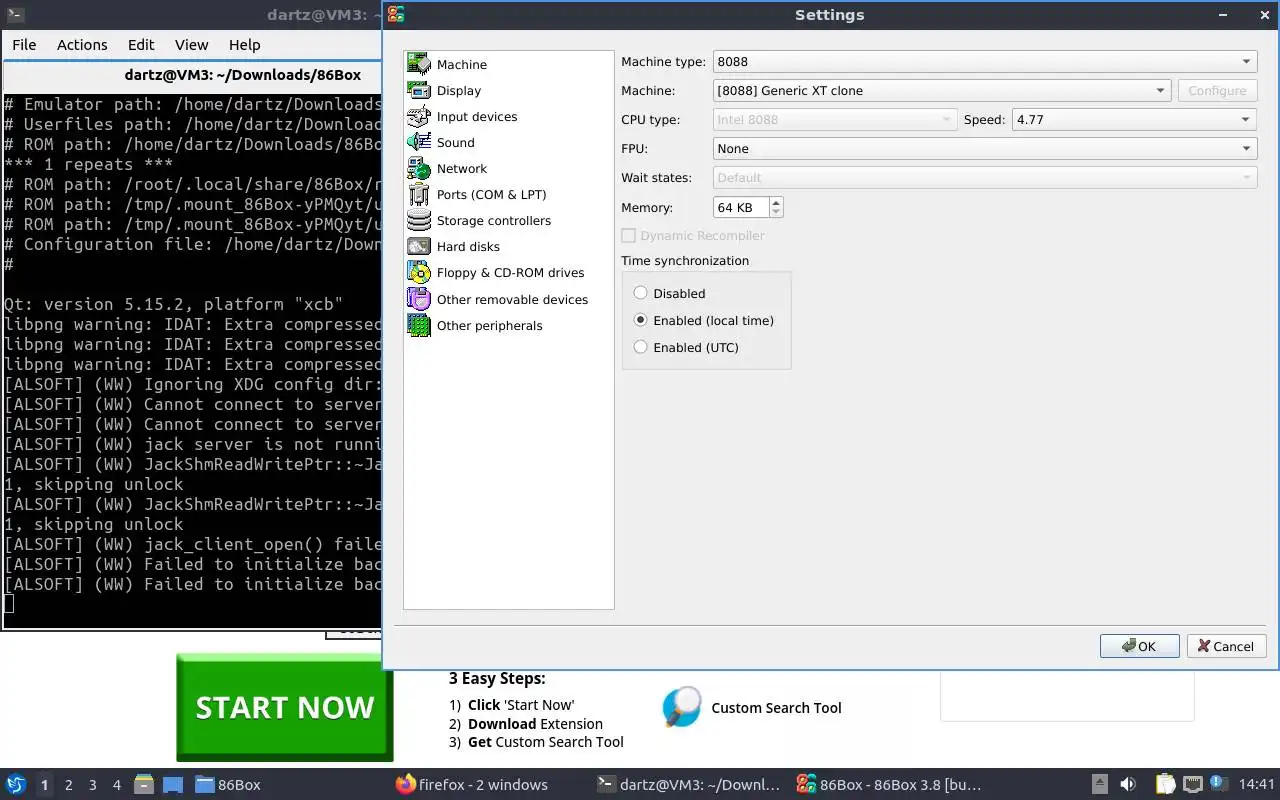Open the Wait states dropdown
This screenshot has width=1280, height=800.
coord(985,177)
